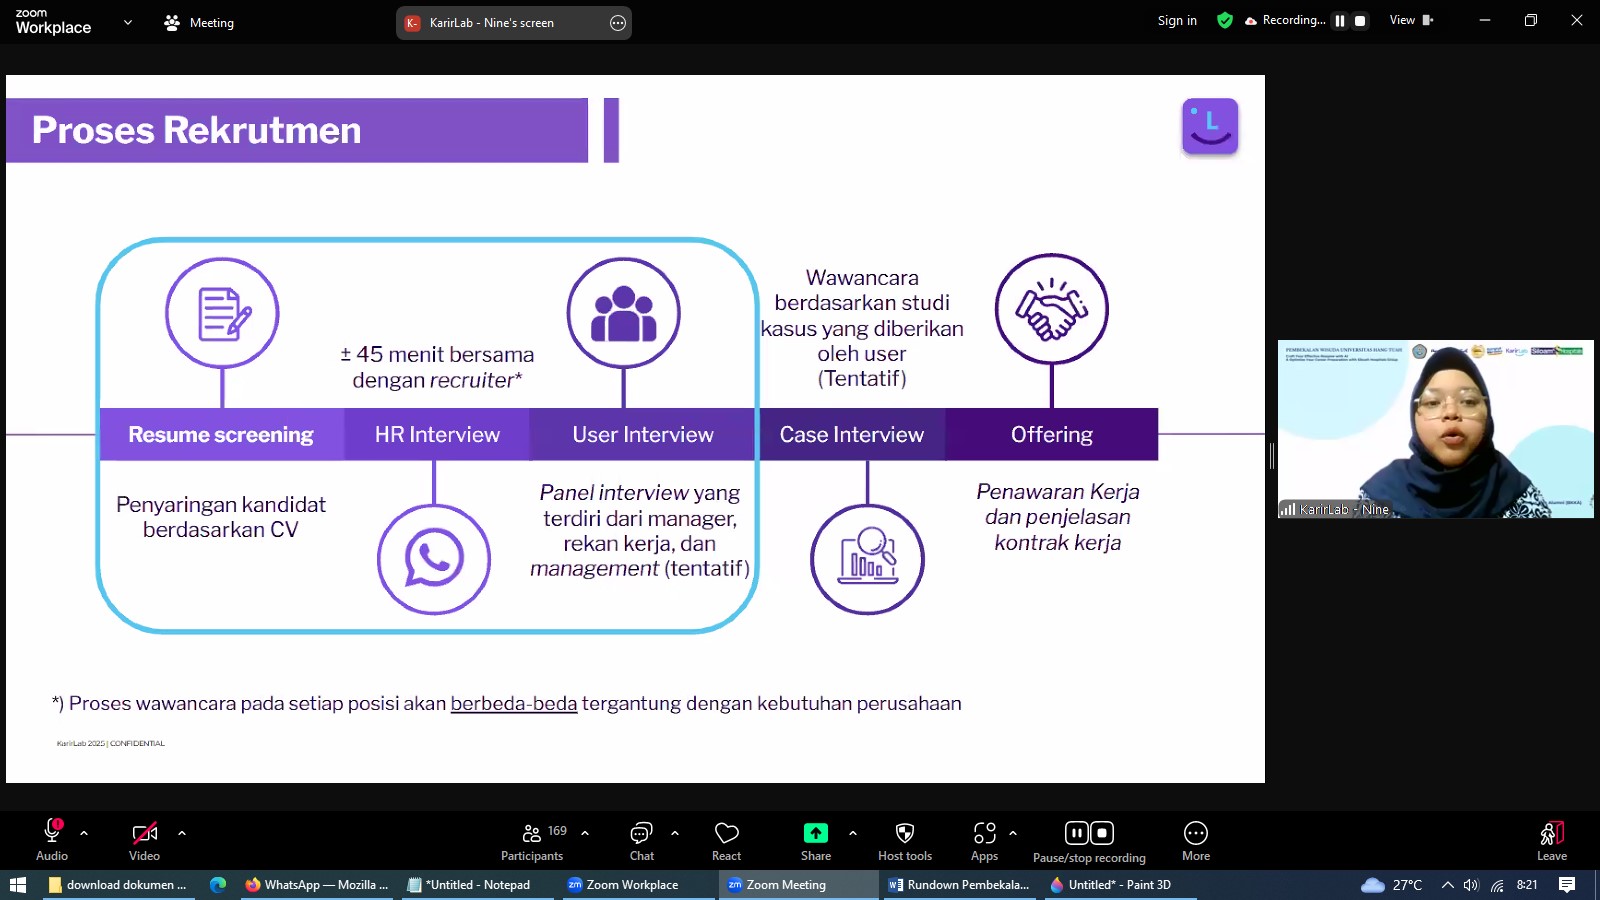The width and height of the screenshot is (1600, 900).
Task: Unmute the microphone Audio button
Action: click(52, 841)
